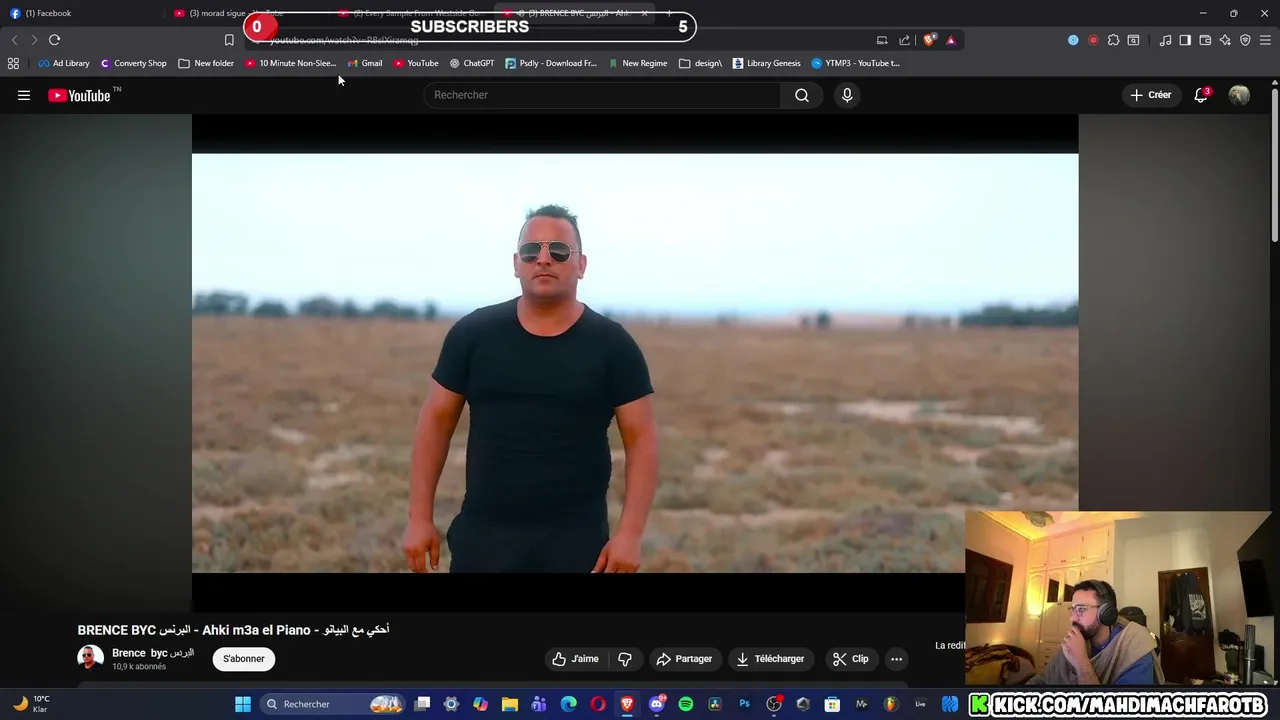Click Télécharger to download video
The width and height of the screenshot is (1280, 720).
[770, 659]
